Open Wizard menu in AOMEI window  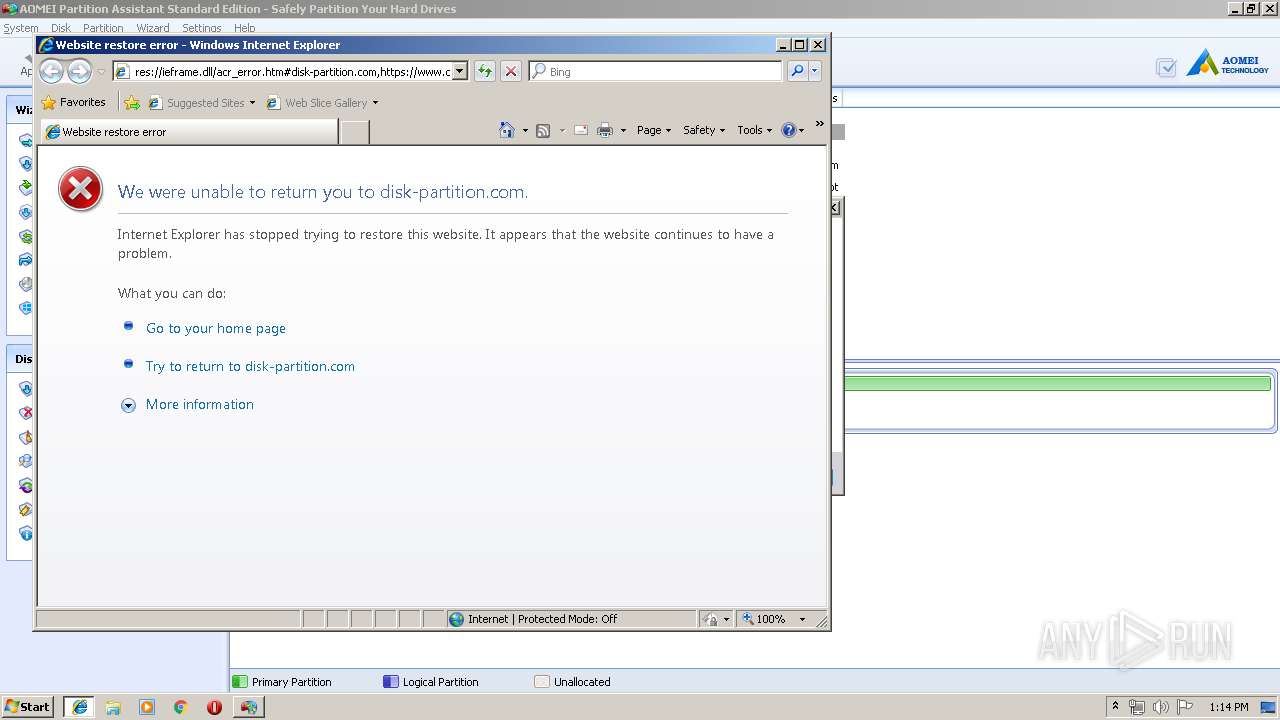coord(153,28)
